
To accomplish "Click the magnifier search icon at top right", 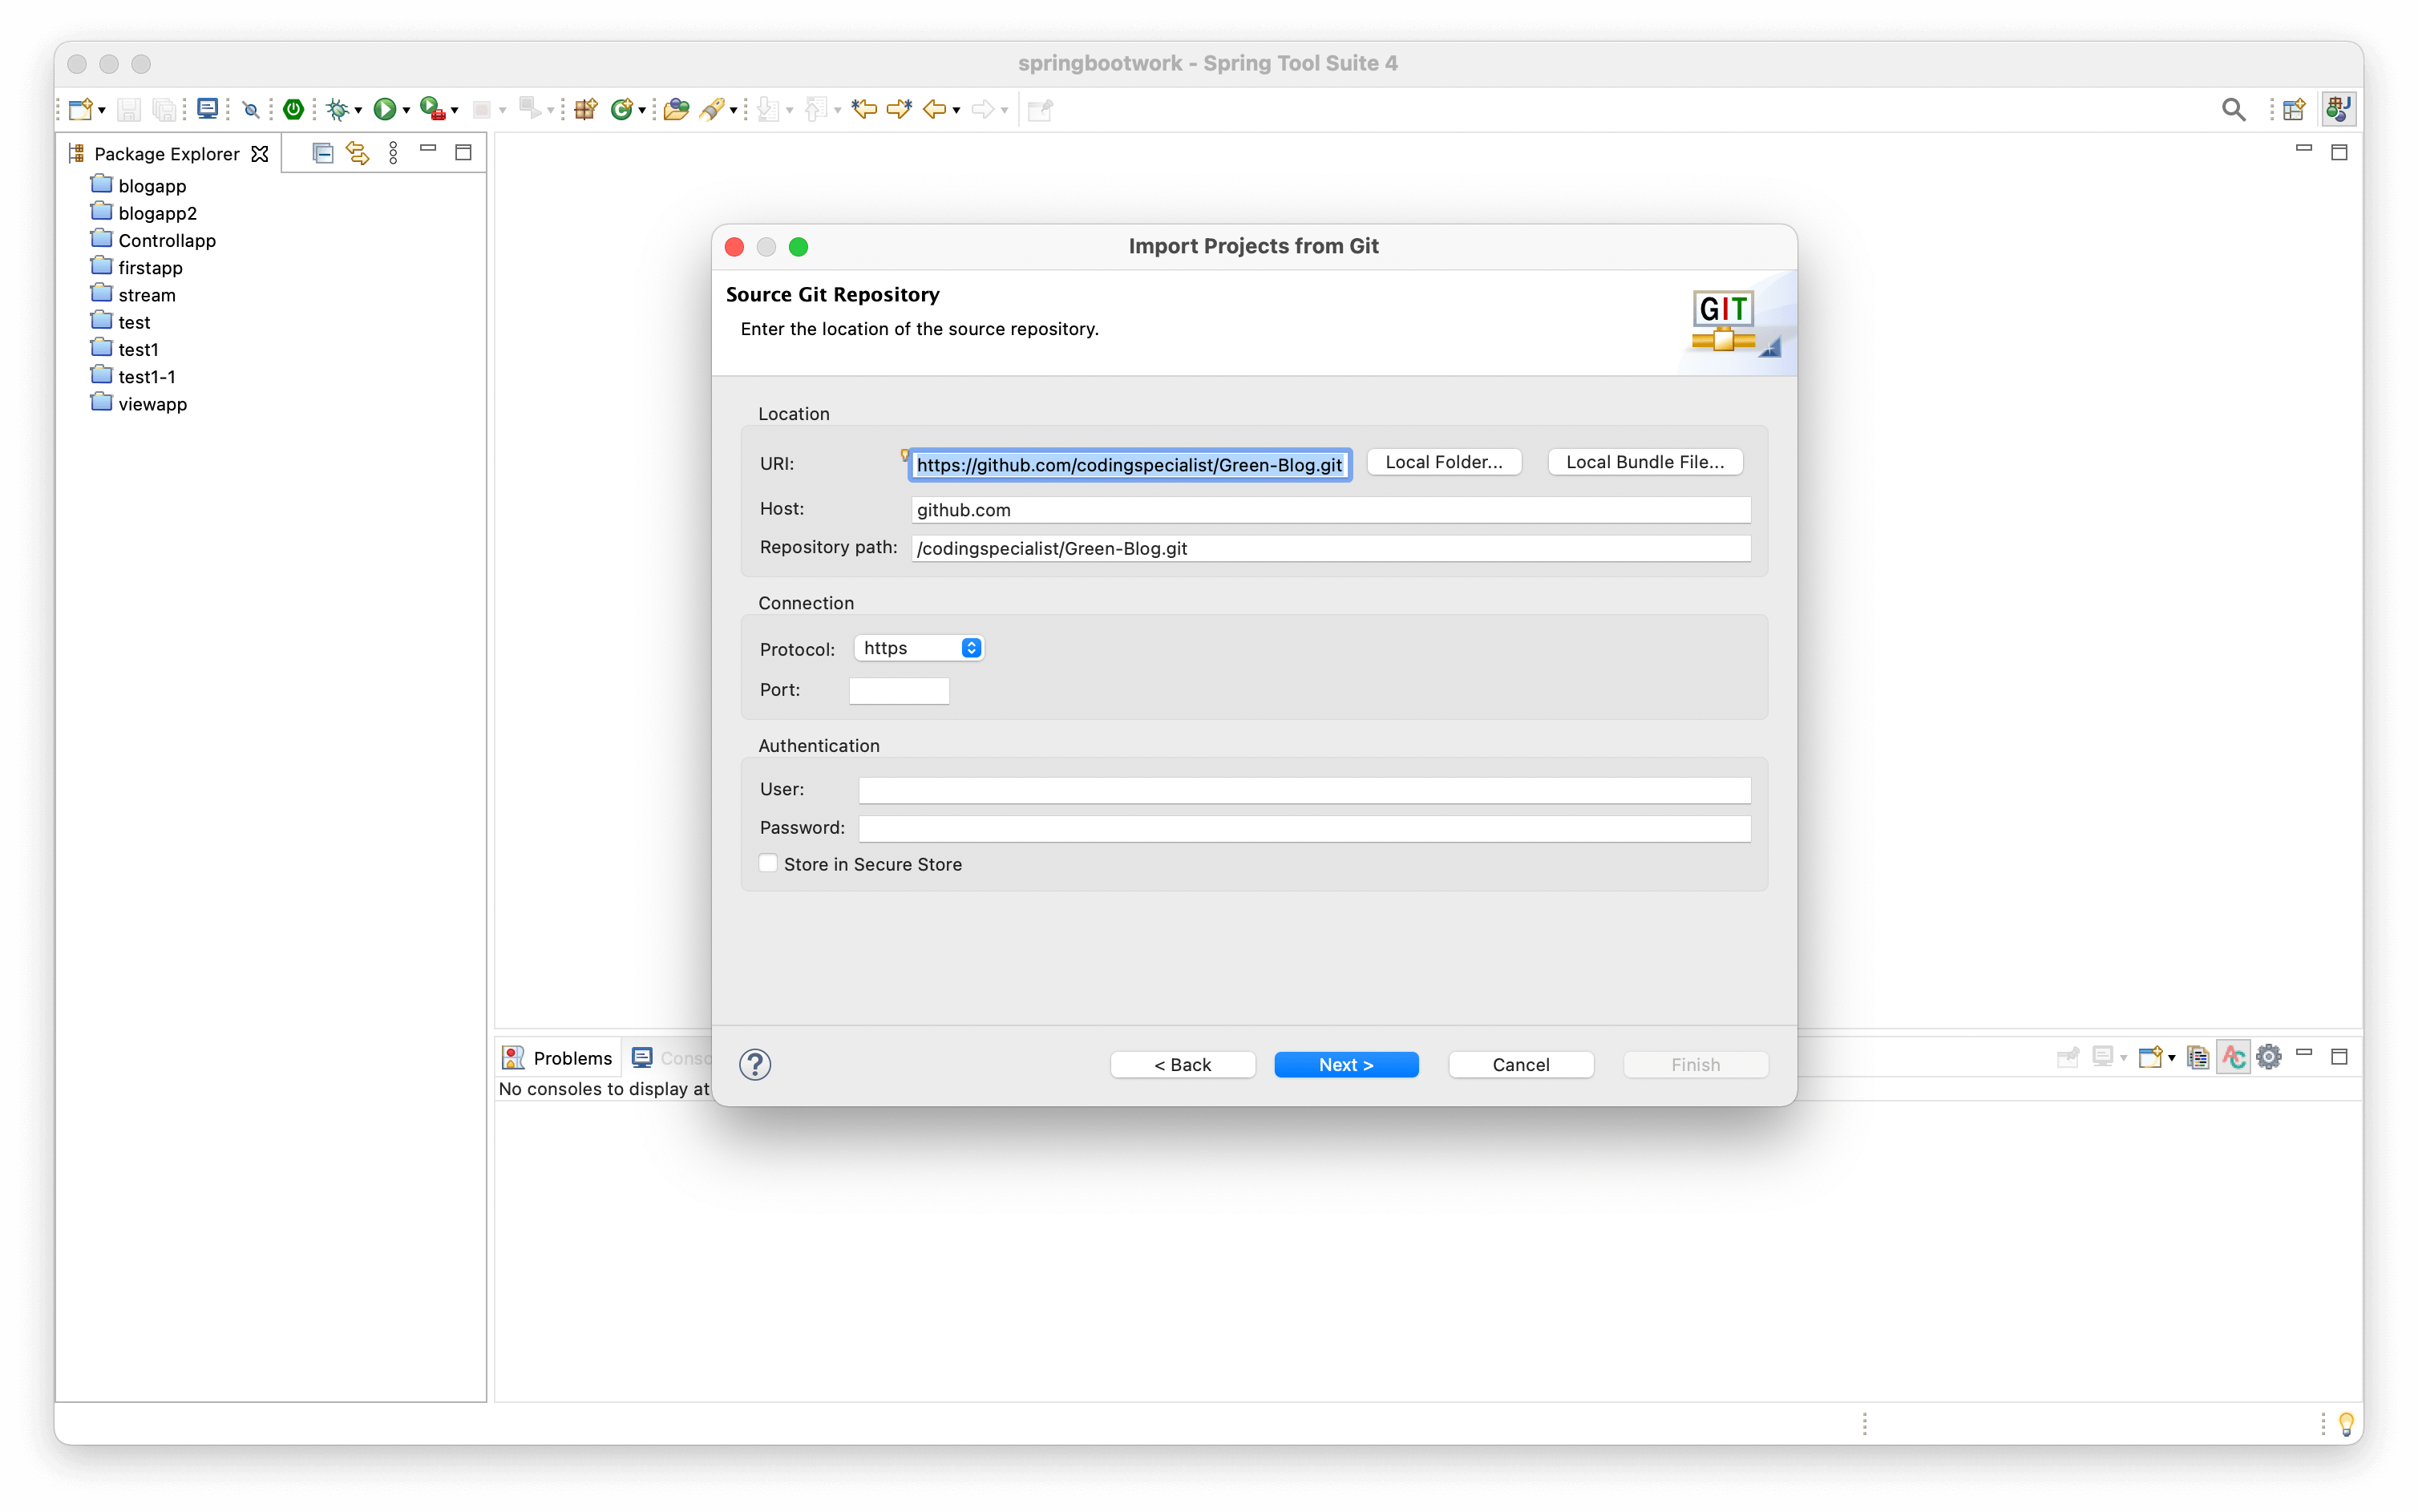I will pos(2233,110).
